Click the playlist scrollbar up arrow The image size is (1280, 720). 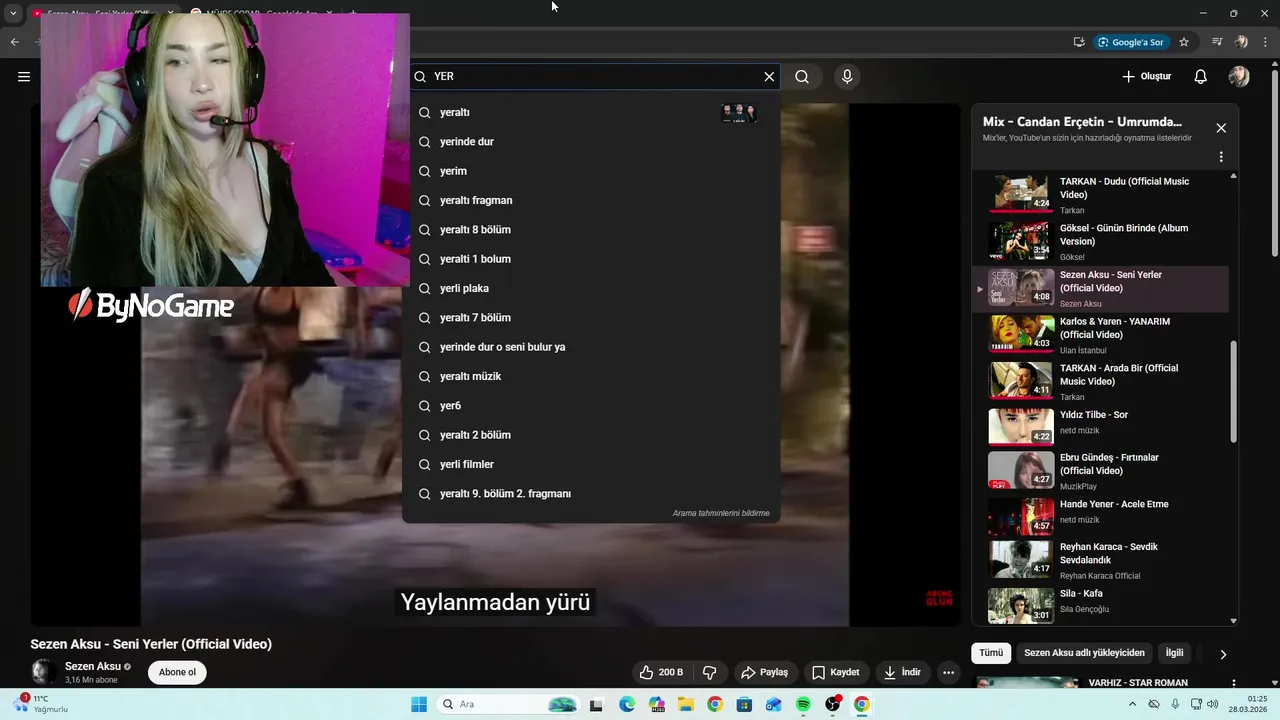1233,176
